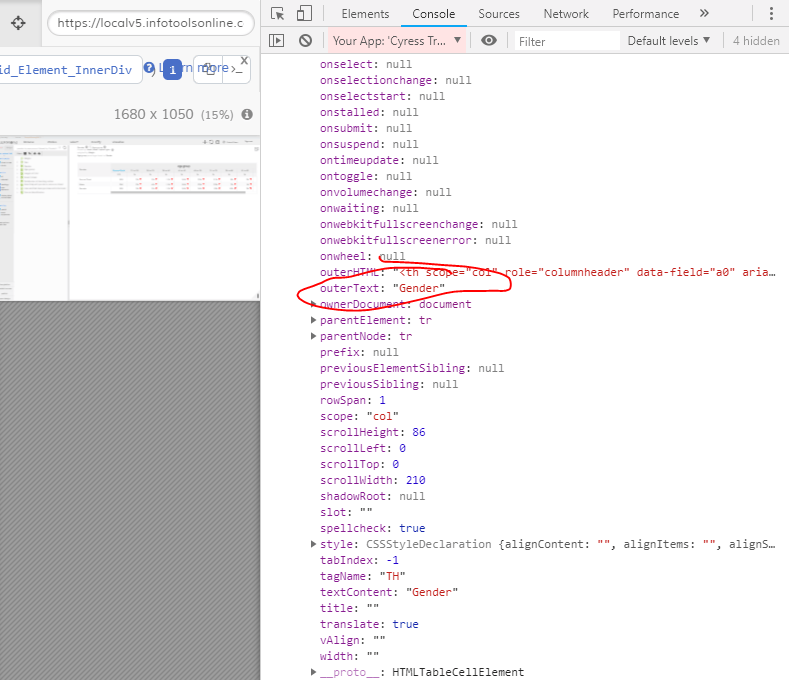
Task: Click the '4 hidden' messages indicator
Action: (x=756, y=41)
